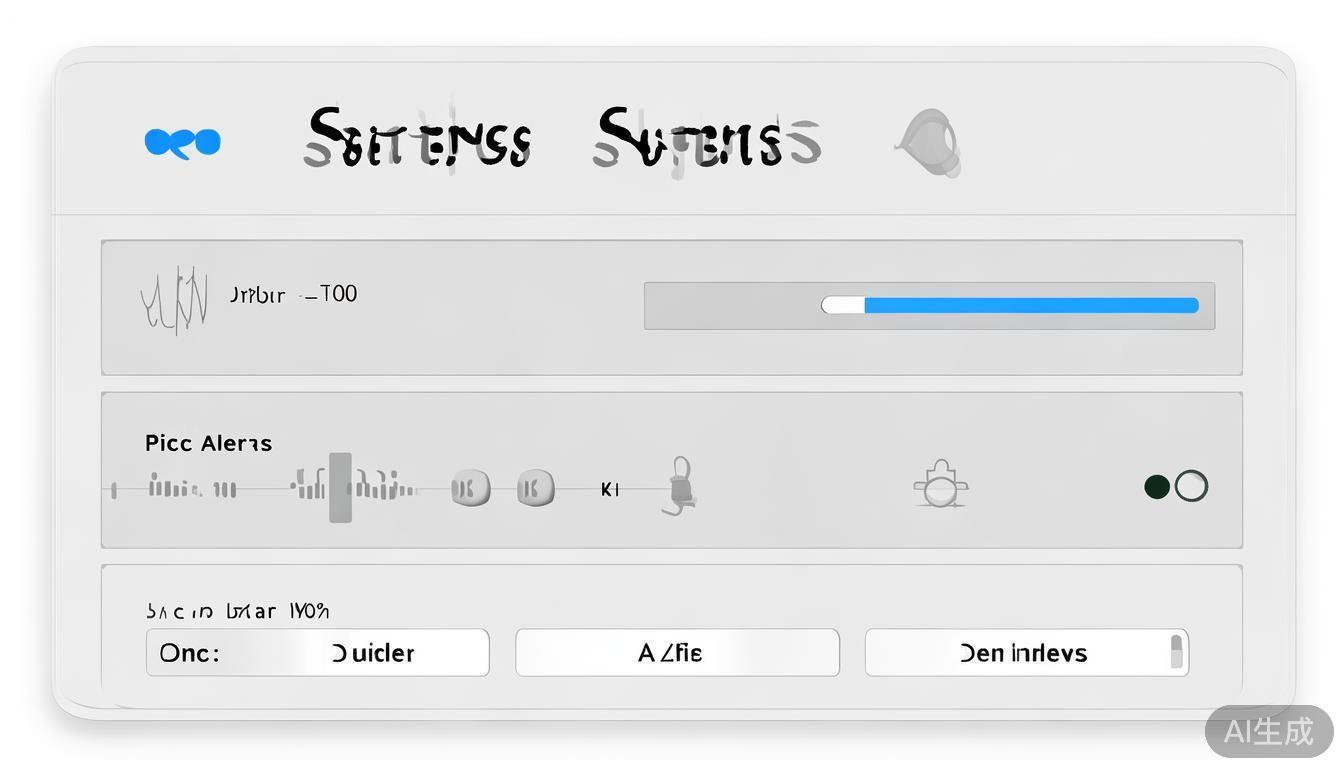1344x768 pixels.
Task: Click the gray marker on alert waveform
Action: coord(341,487)
